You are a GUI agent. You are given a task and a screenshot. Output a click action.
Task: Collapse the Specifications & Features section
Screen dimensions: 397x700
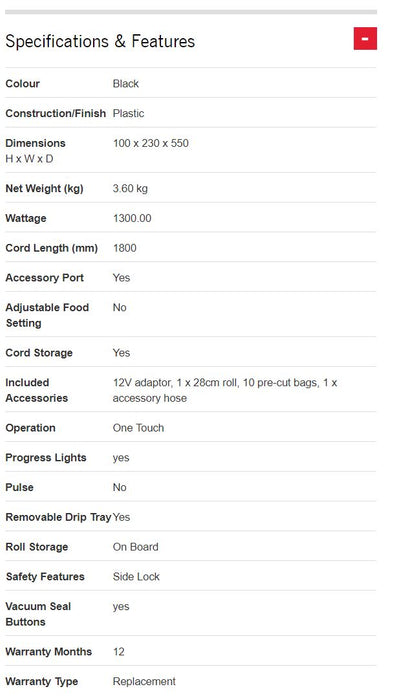(x=365, y=38)
